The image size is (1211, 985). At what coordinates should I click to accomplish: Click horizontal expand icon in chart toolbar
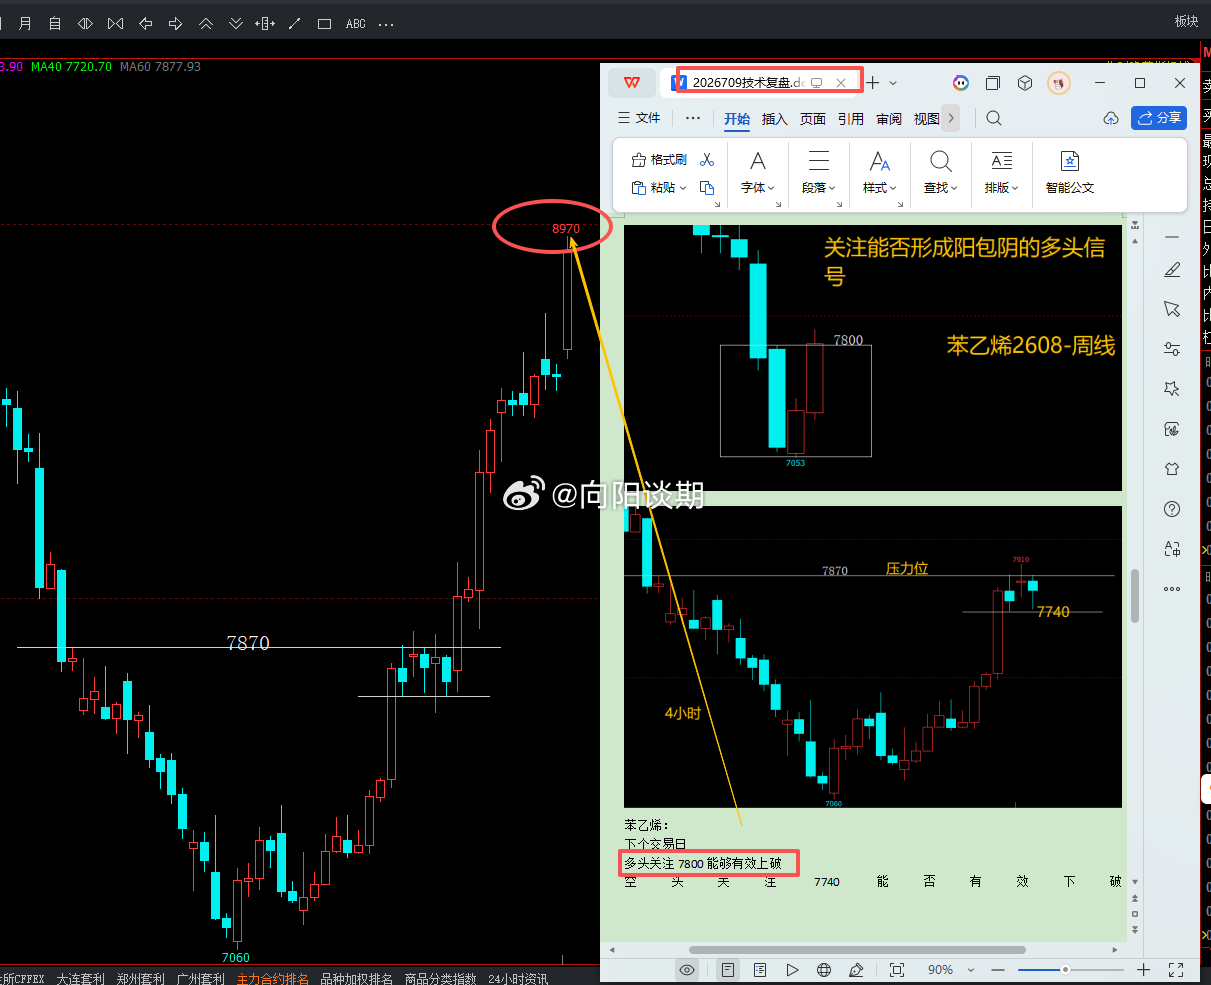[x=85, y=22]
